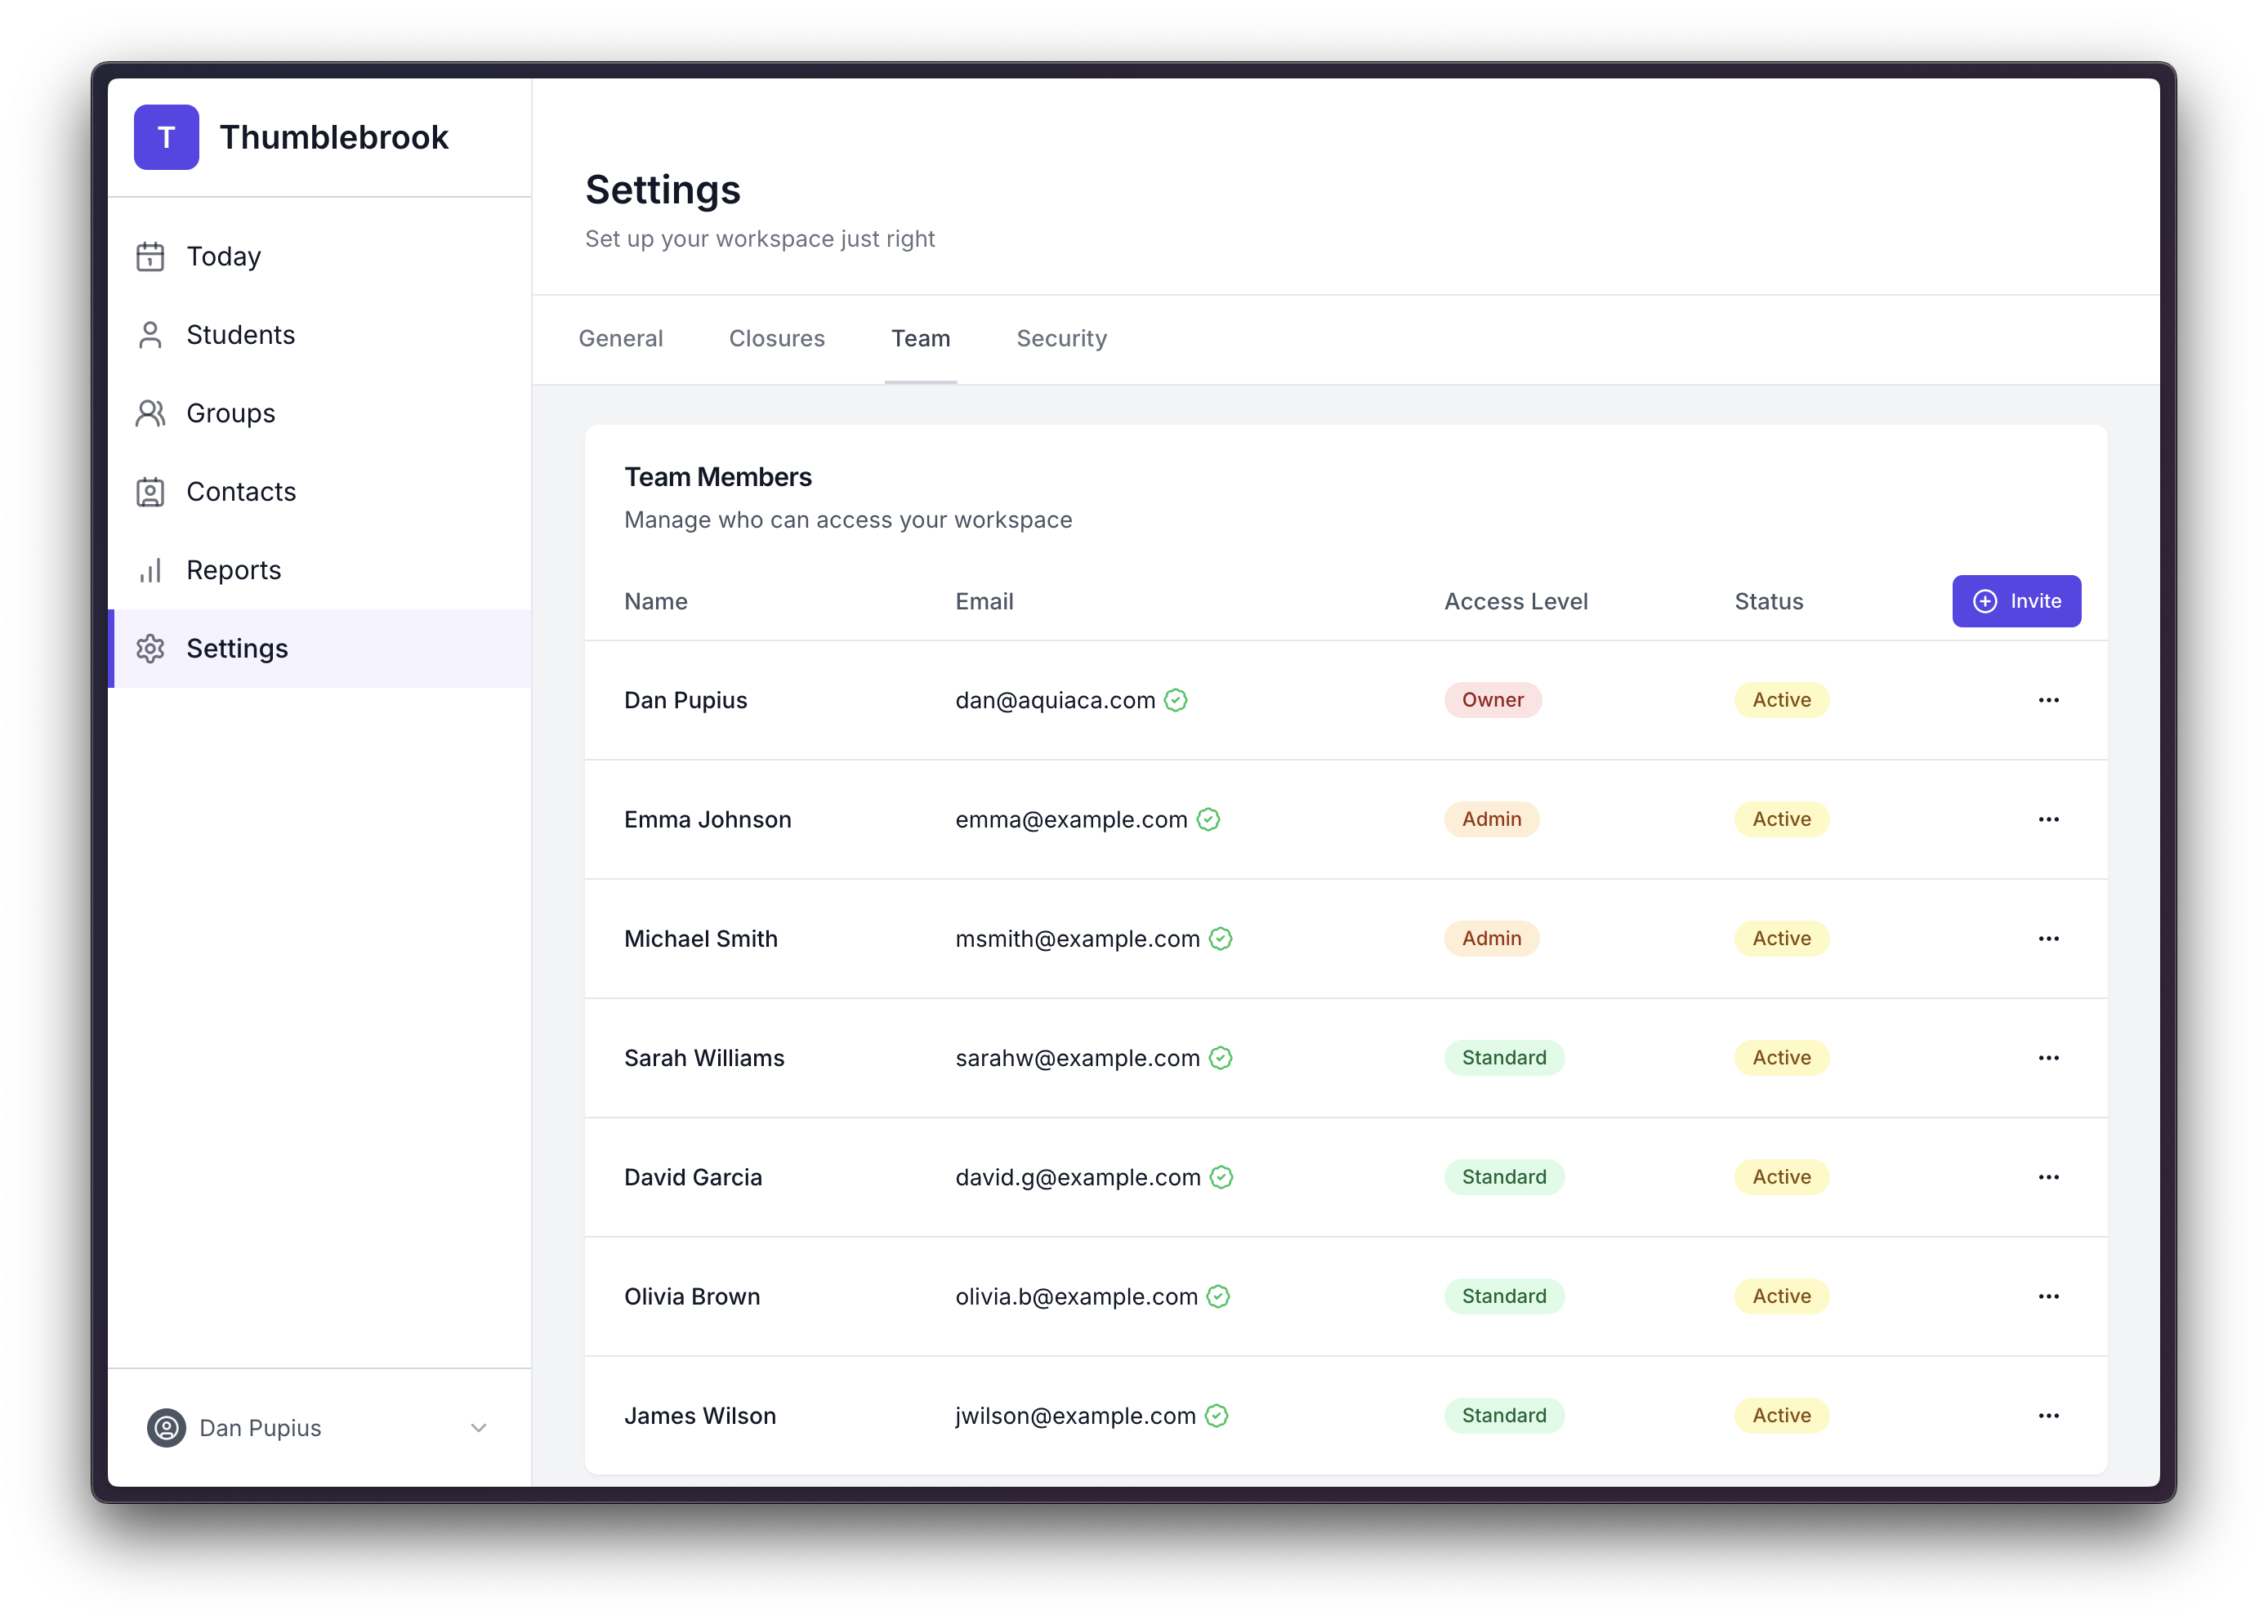Click Dan Pupius account name in sidebar footer
Image resolution: width=2268 pixels, height=1624 pixels.
pyautogui.click(x=260, y=1428)
